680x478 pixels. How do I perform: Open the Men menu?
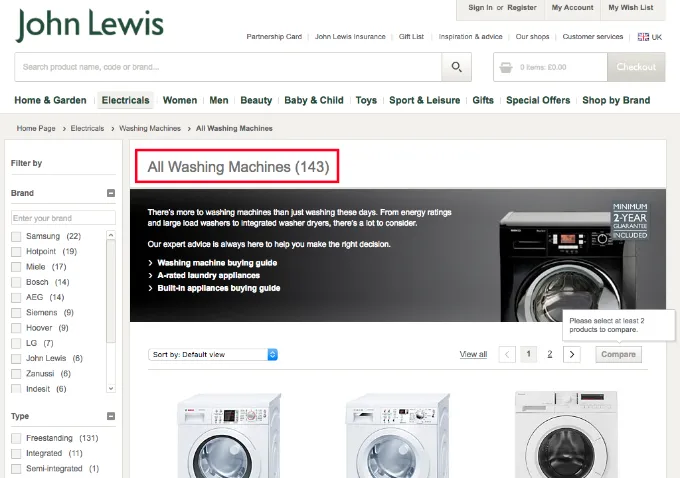click(x=219, y=100)
